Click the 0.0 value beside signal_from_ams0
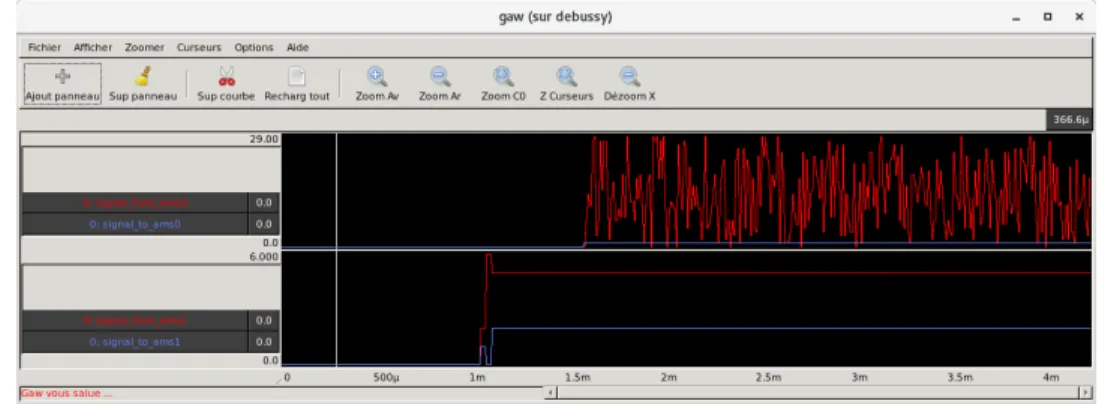 pyautogui.click(x=264, y=203)
